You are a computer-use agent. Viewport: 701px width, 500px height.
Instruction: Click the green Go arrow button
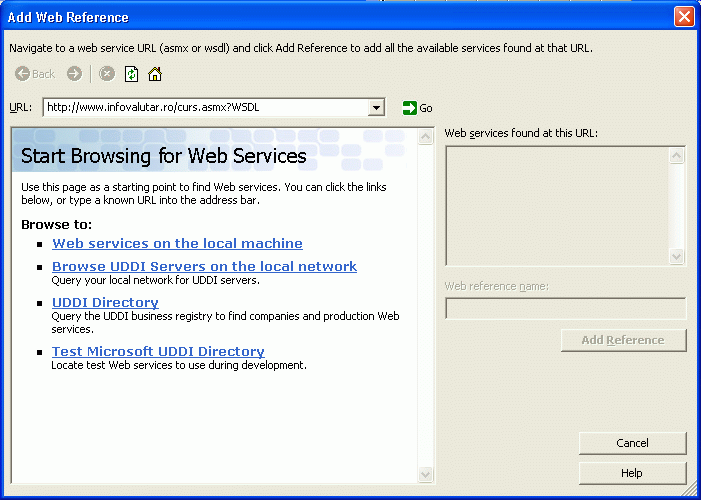417,108
